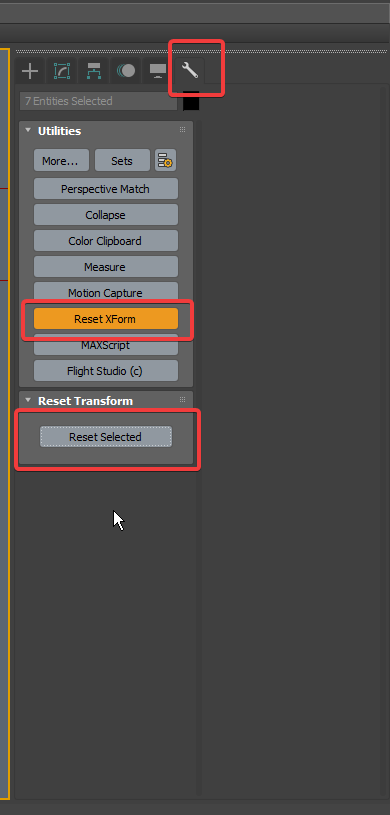Launch the Perspective Match utility
This screenshot has height=815, width=390.
click(106, 189)
